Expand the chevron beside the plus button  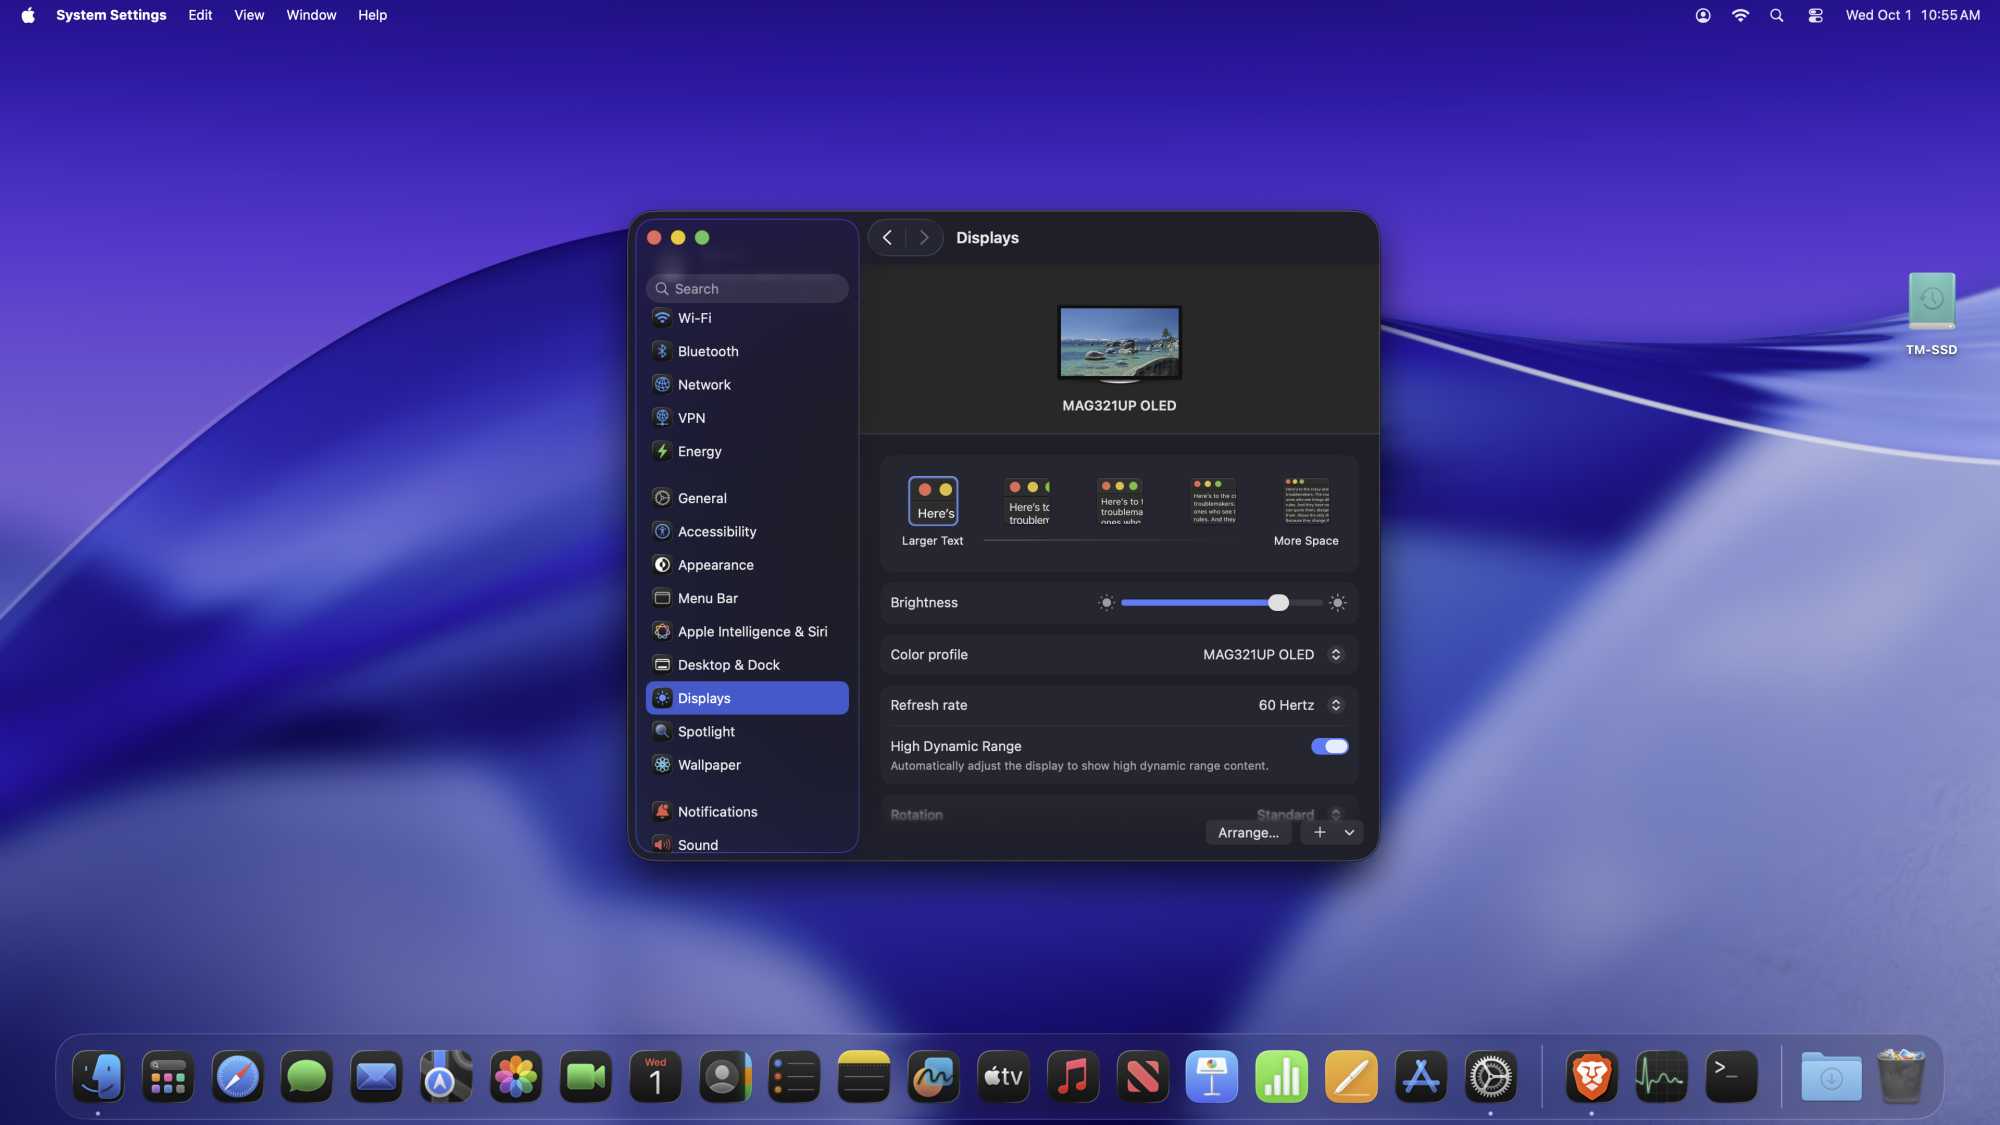point(1349,833)
